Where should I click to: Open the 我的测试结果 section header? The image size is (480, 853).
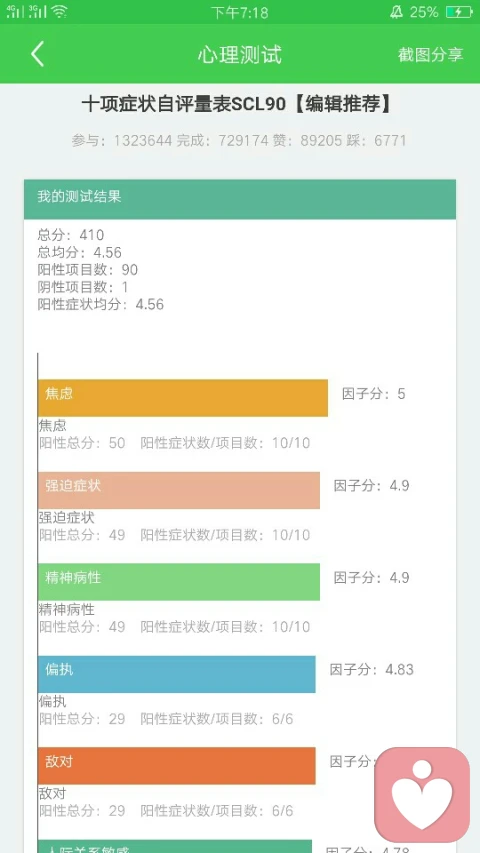240,199
